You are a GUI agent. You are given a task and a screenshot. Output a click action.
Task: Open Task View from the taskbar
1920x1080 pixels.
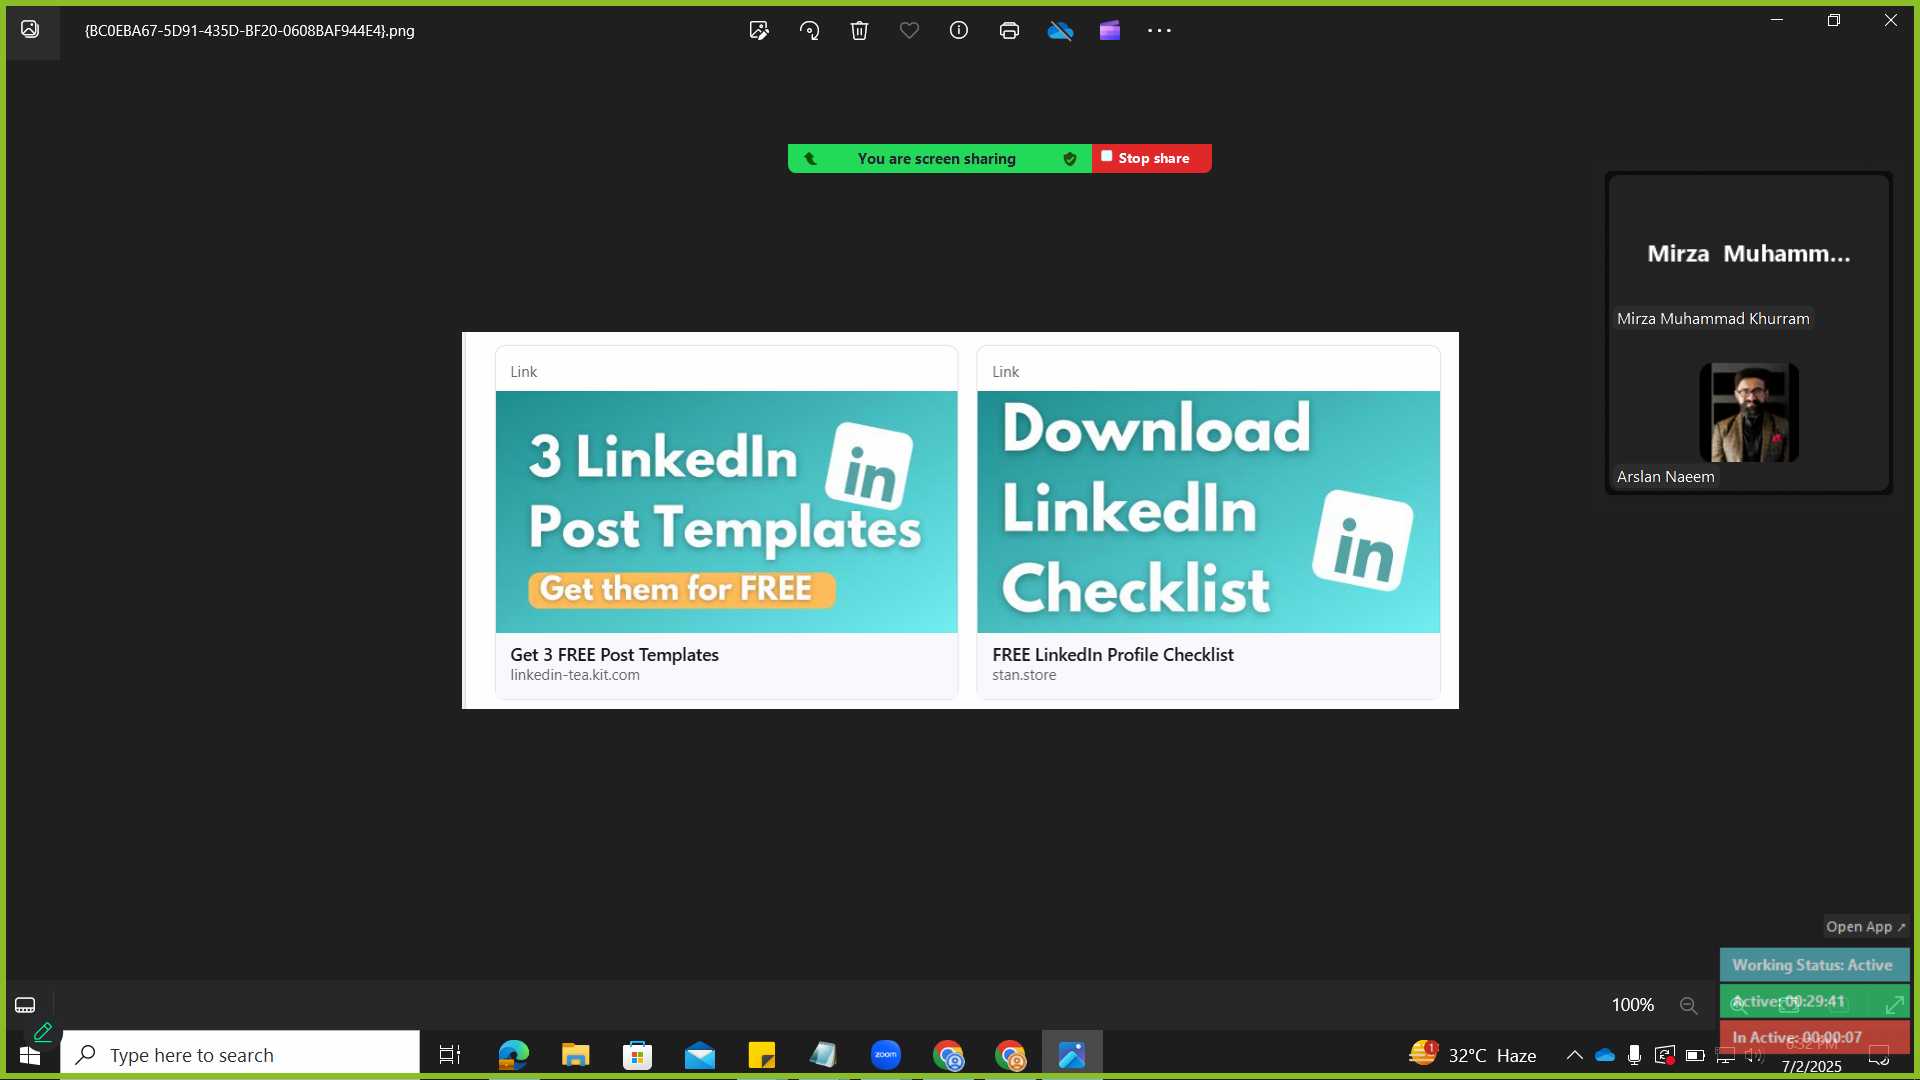point(450,1055)
